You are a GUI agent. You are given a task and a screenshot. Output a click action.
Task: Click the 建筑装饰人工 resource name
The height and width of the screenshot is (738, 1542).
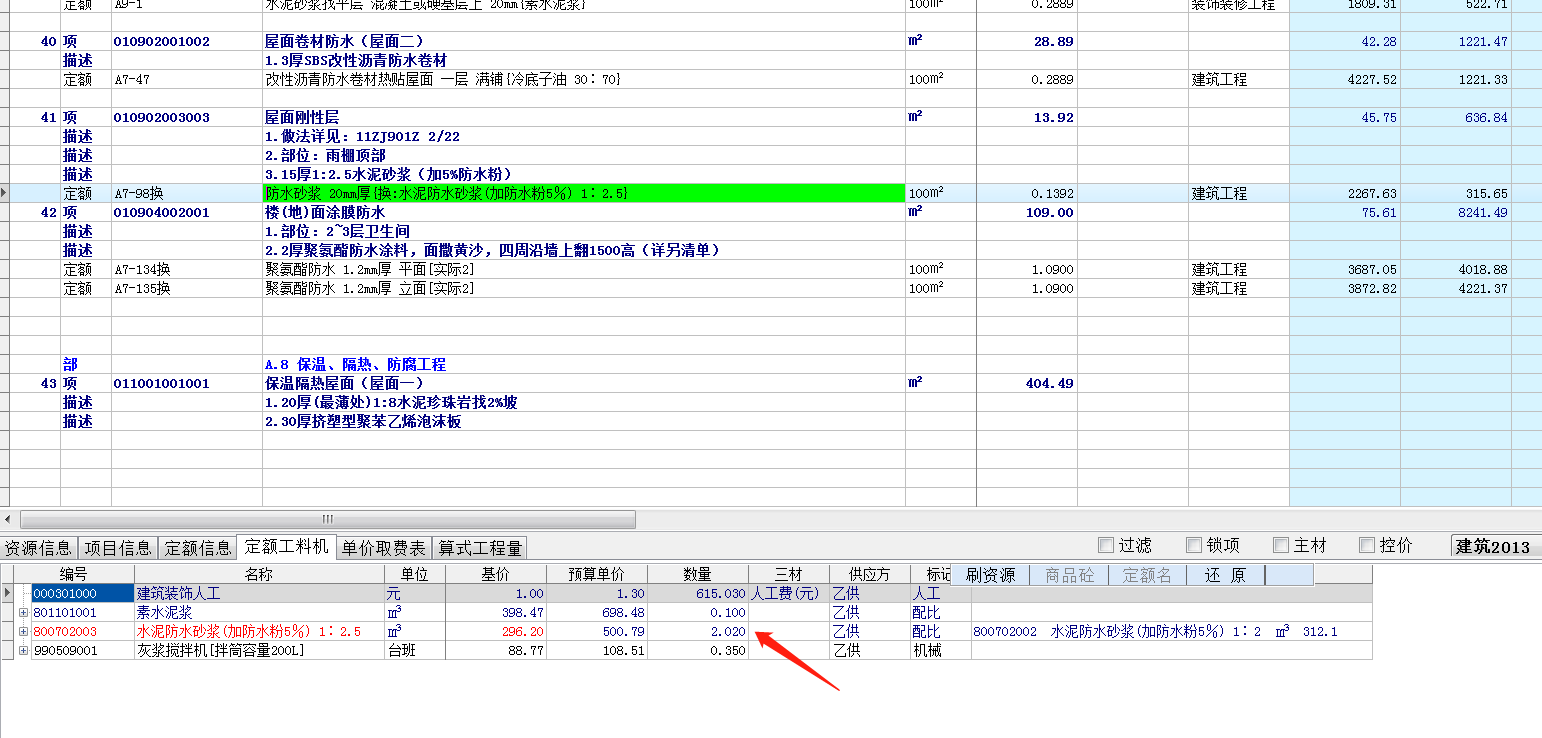[x=177, y=593]
